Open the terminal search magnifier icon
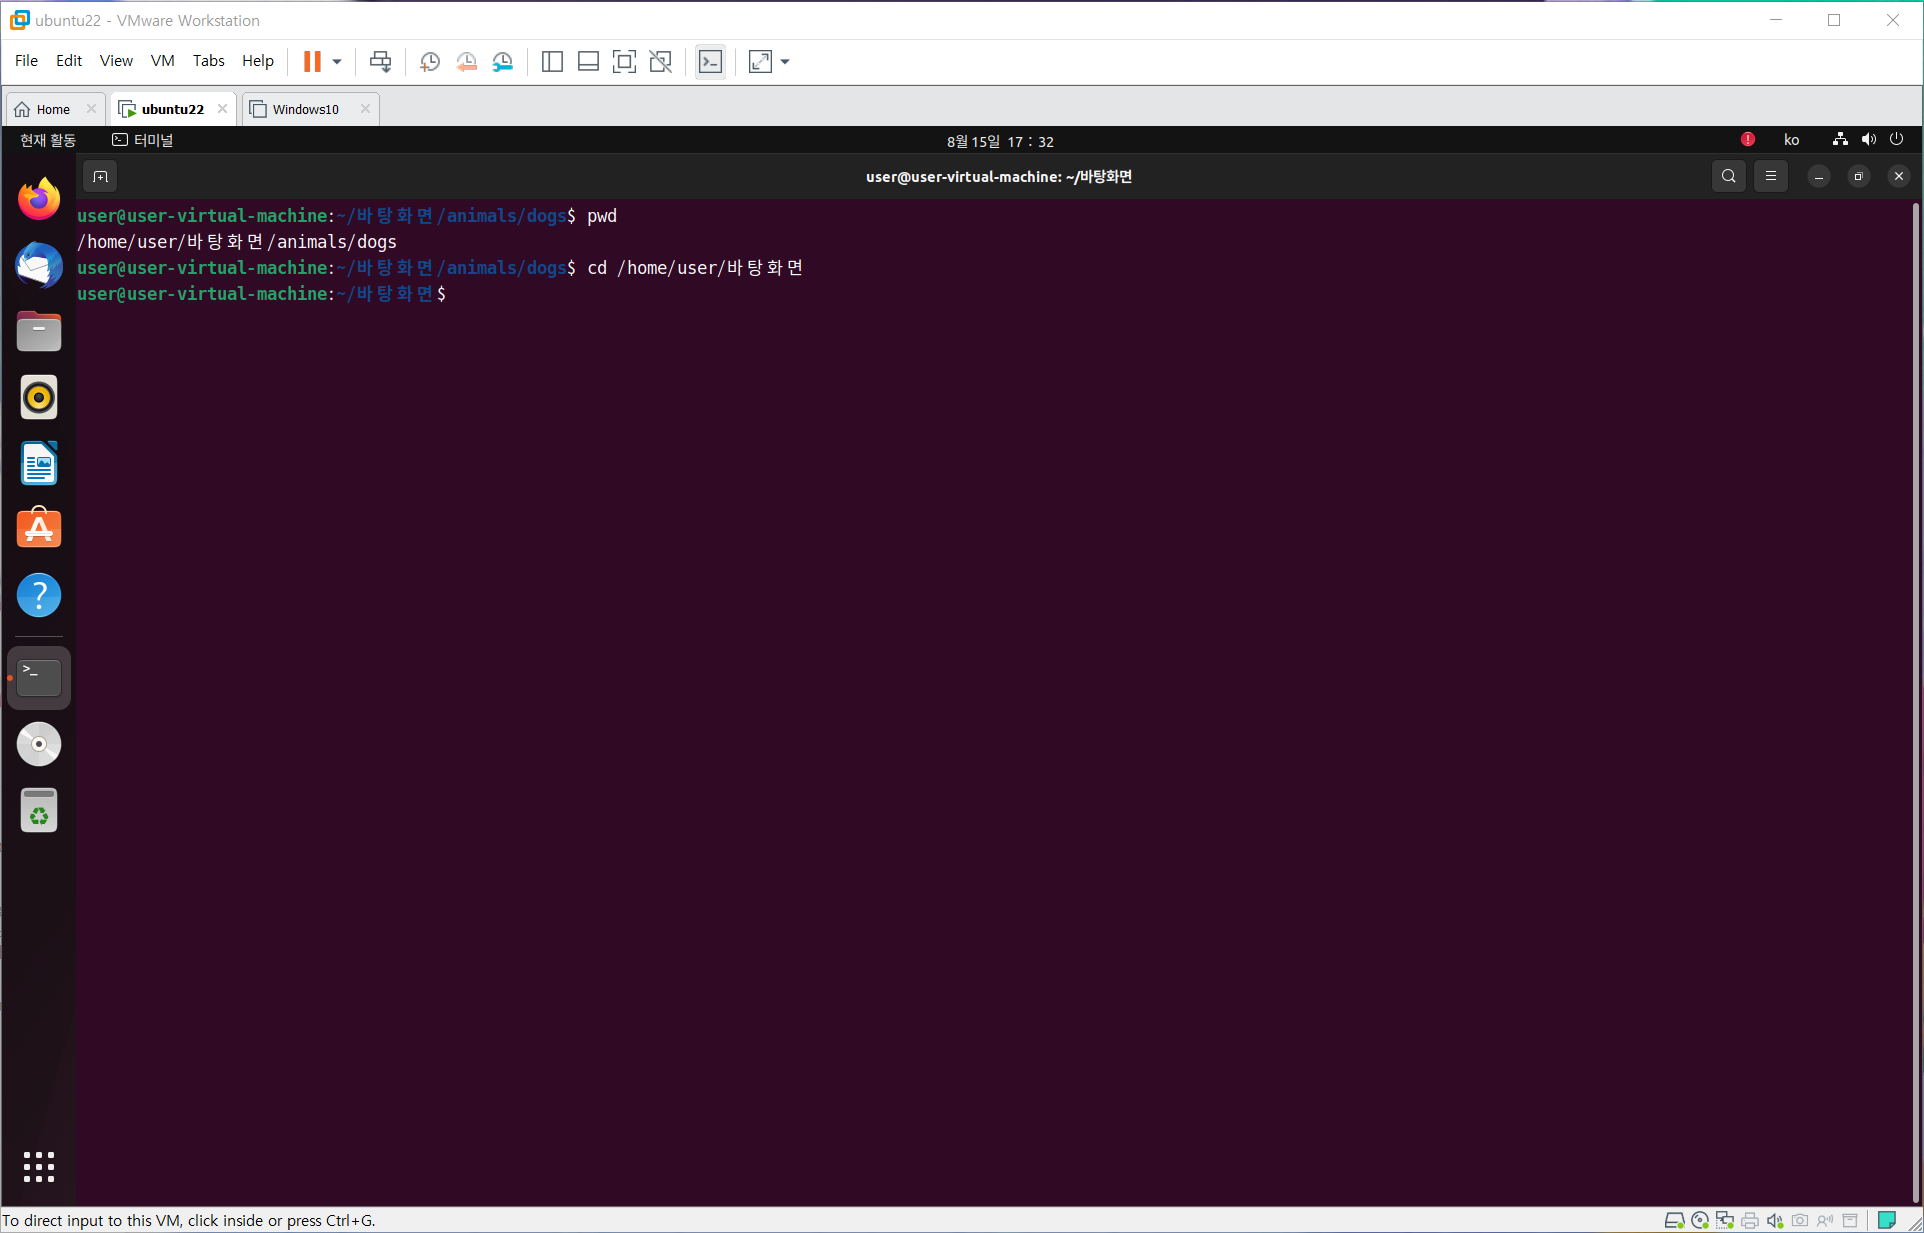Image resolution: width=1924 pixels, height=1233 pixels. [1728, 176]
